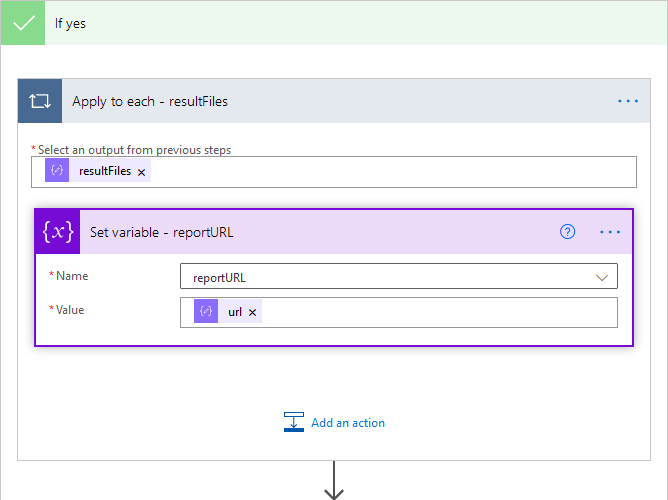Select the reportURL name combo box

coord(390,277)
